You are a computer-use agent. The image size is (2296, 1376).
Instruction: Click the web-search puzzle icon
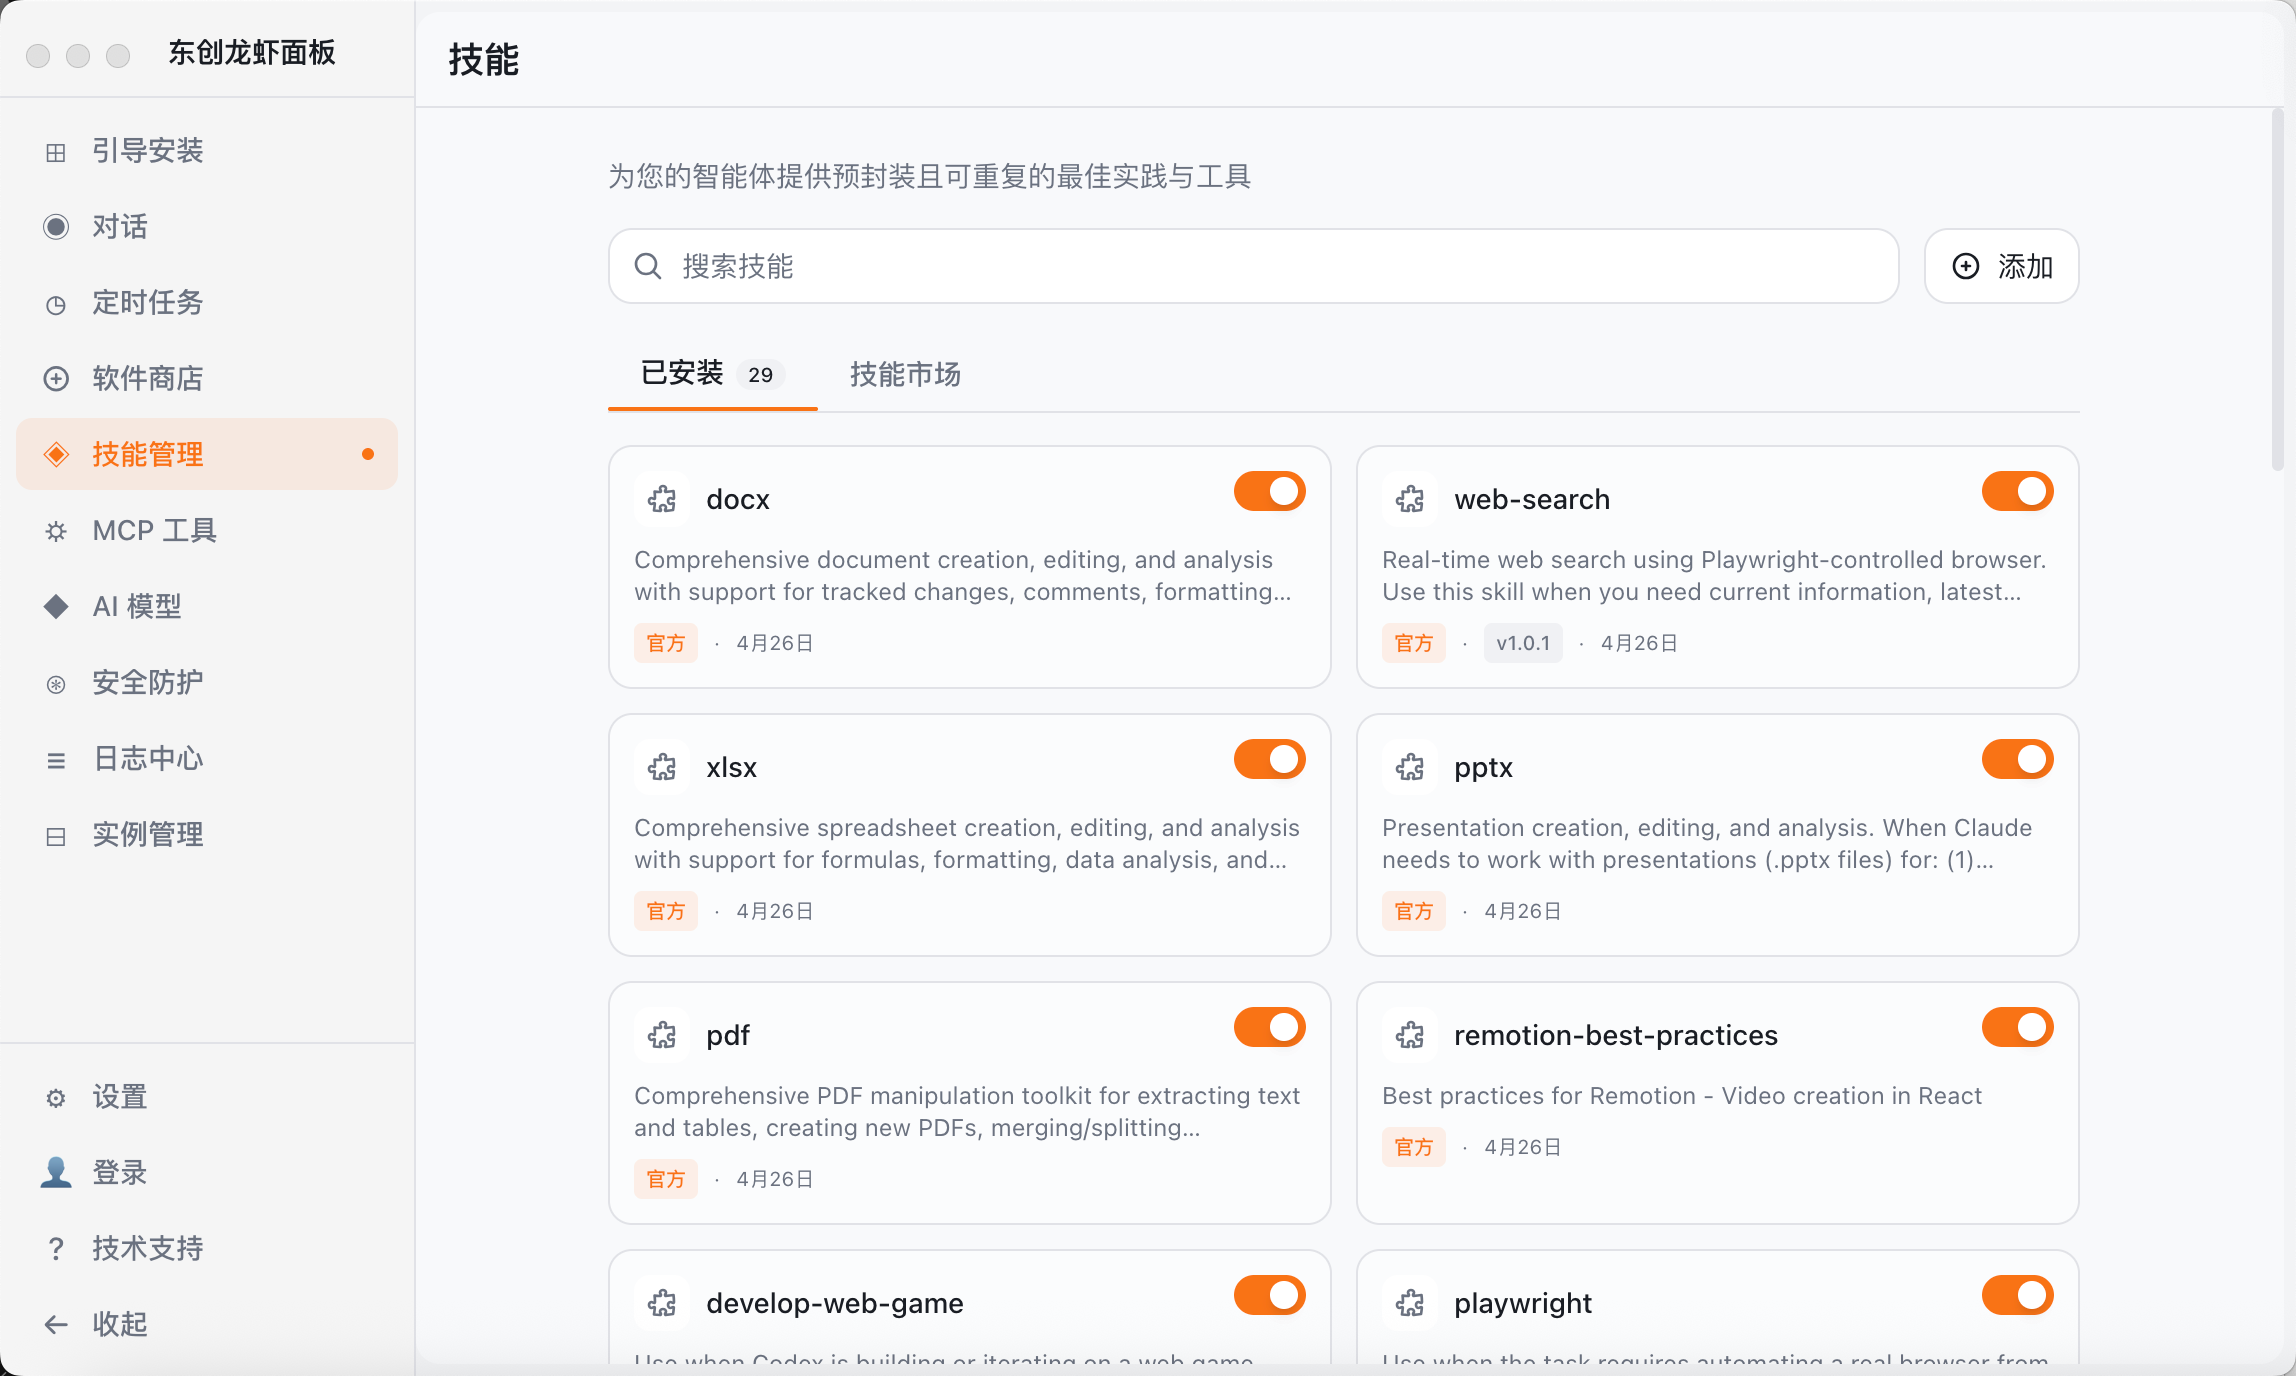click(1410, 499)
